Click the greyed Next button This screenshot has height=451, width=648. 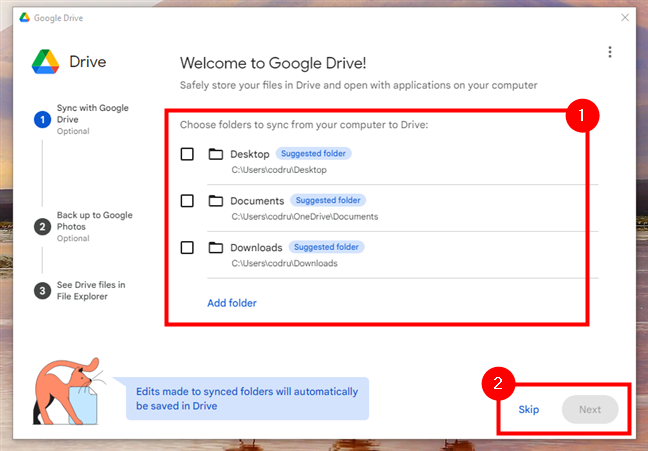point(590,409)
